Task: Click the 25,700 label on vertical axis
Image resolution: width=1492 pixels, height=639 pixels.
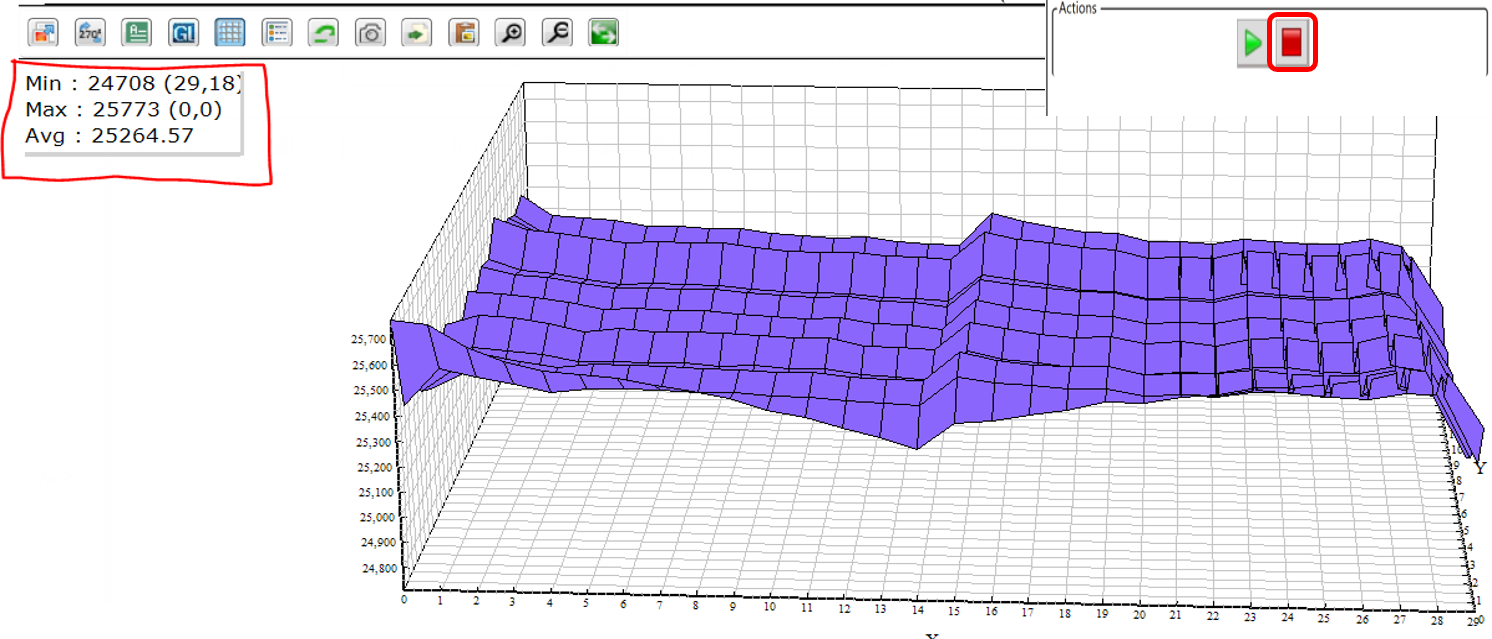Action: (x=368, y=340)
